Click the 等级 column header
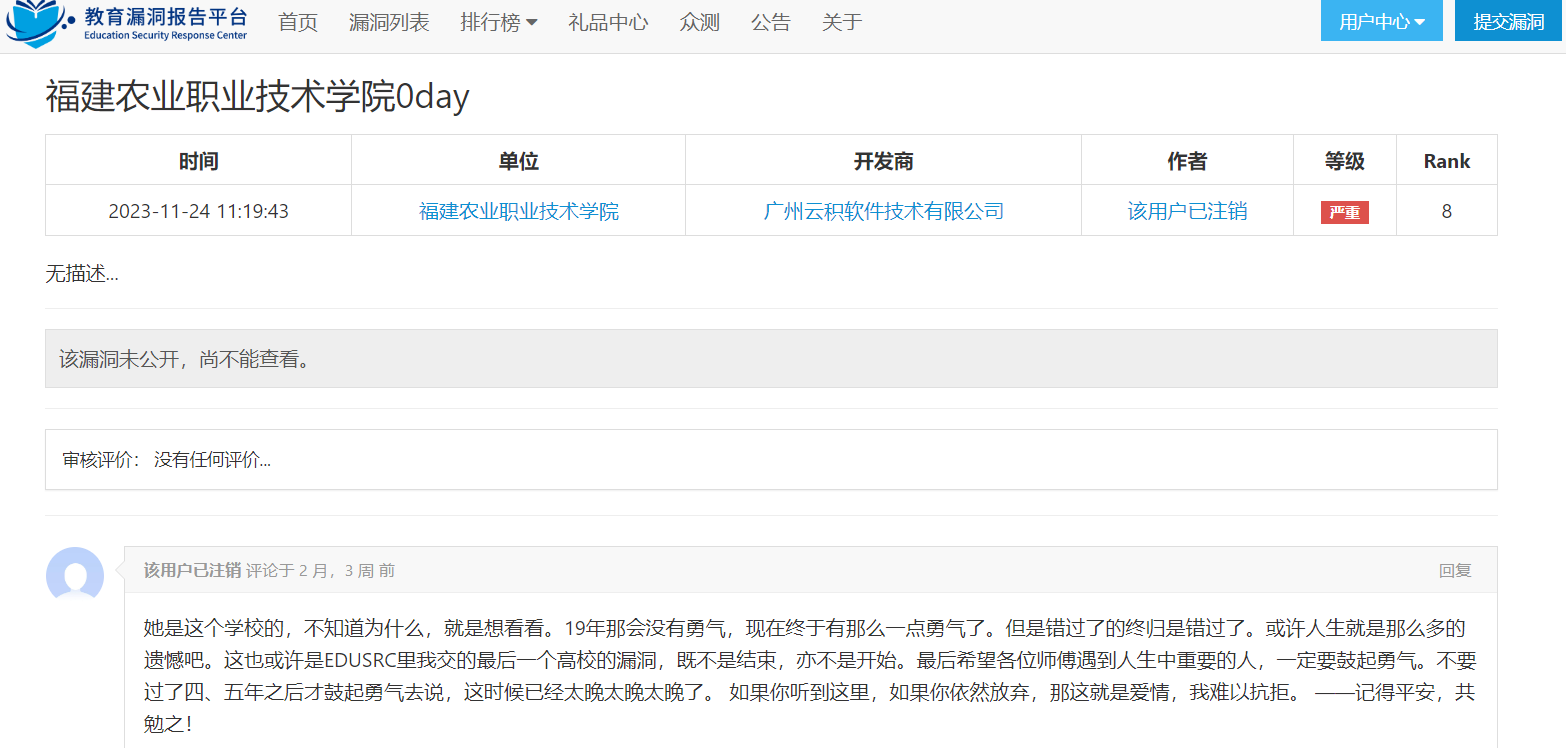The height and width of the screenshot is (748, 1566). (x=1344, y=161)
